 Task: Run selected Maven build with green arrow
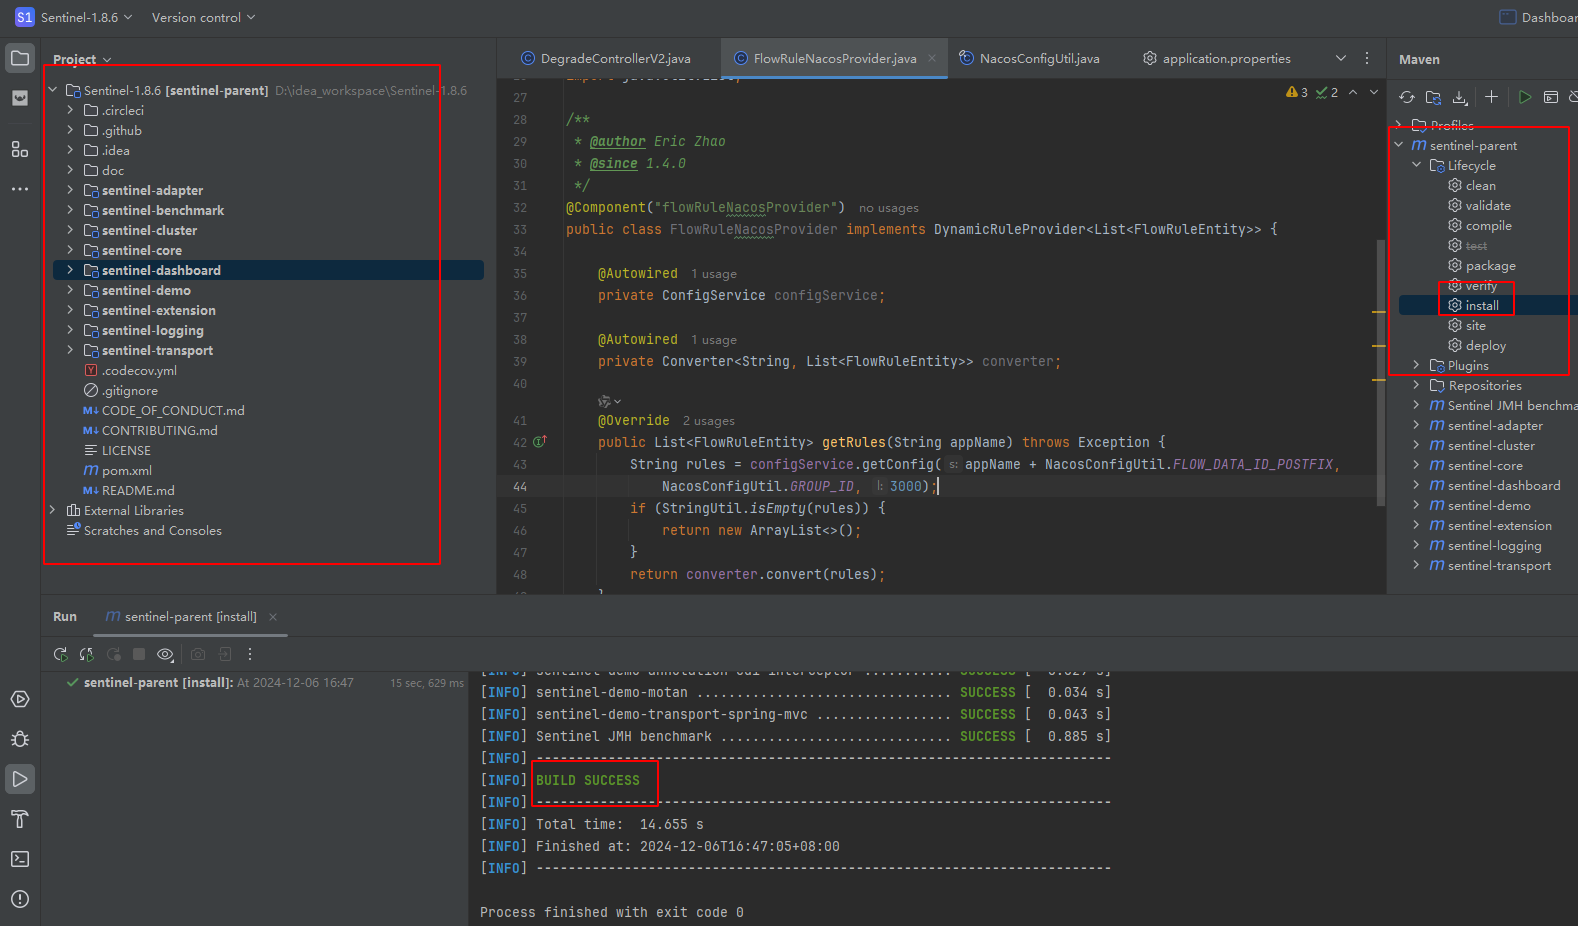1525,97
